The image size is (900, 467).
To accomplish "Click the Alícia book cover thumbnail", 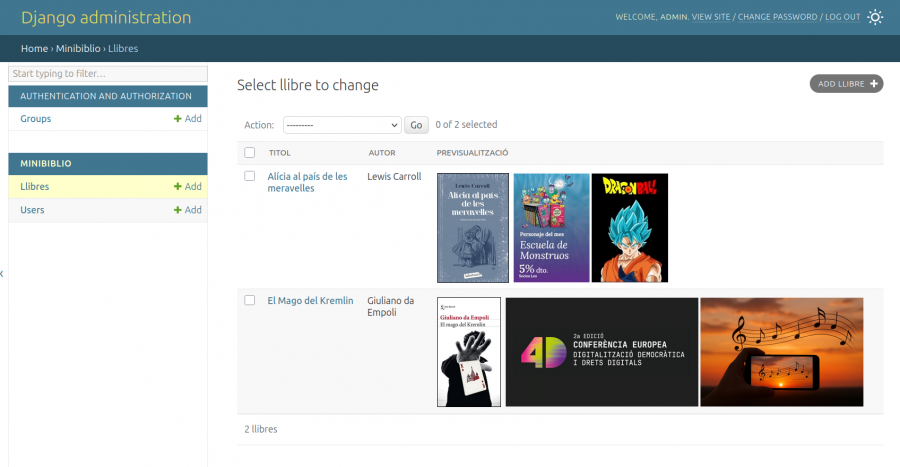I will point(473,228).
